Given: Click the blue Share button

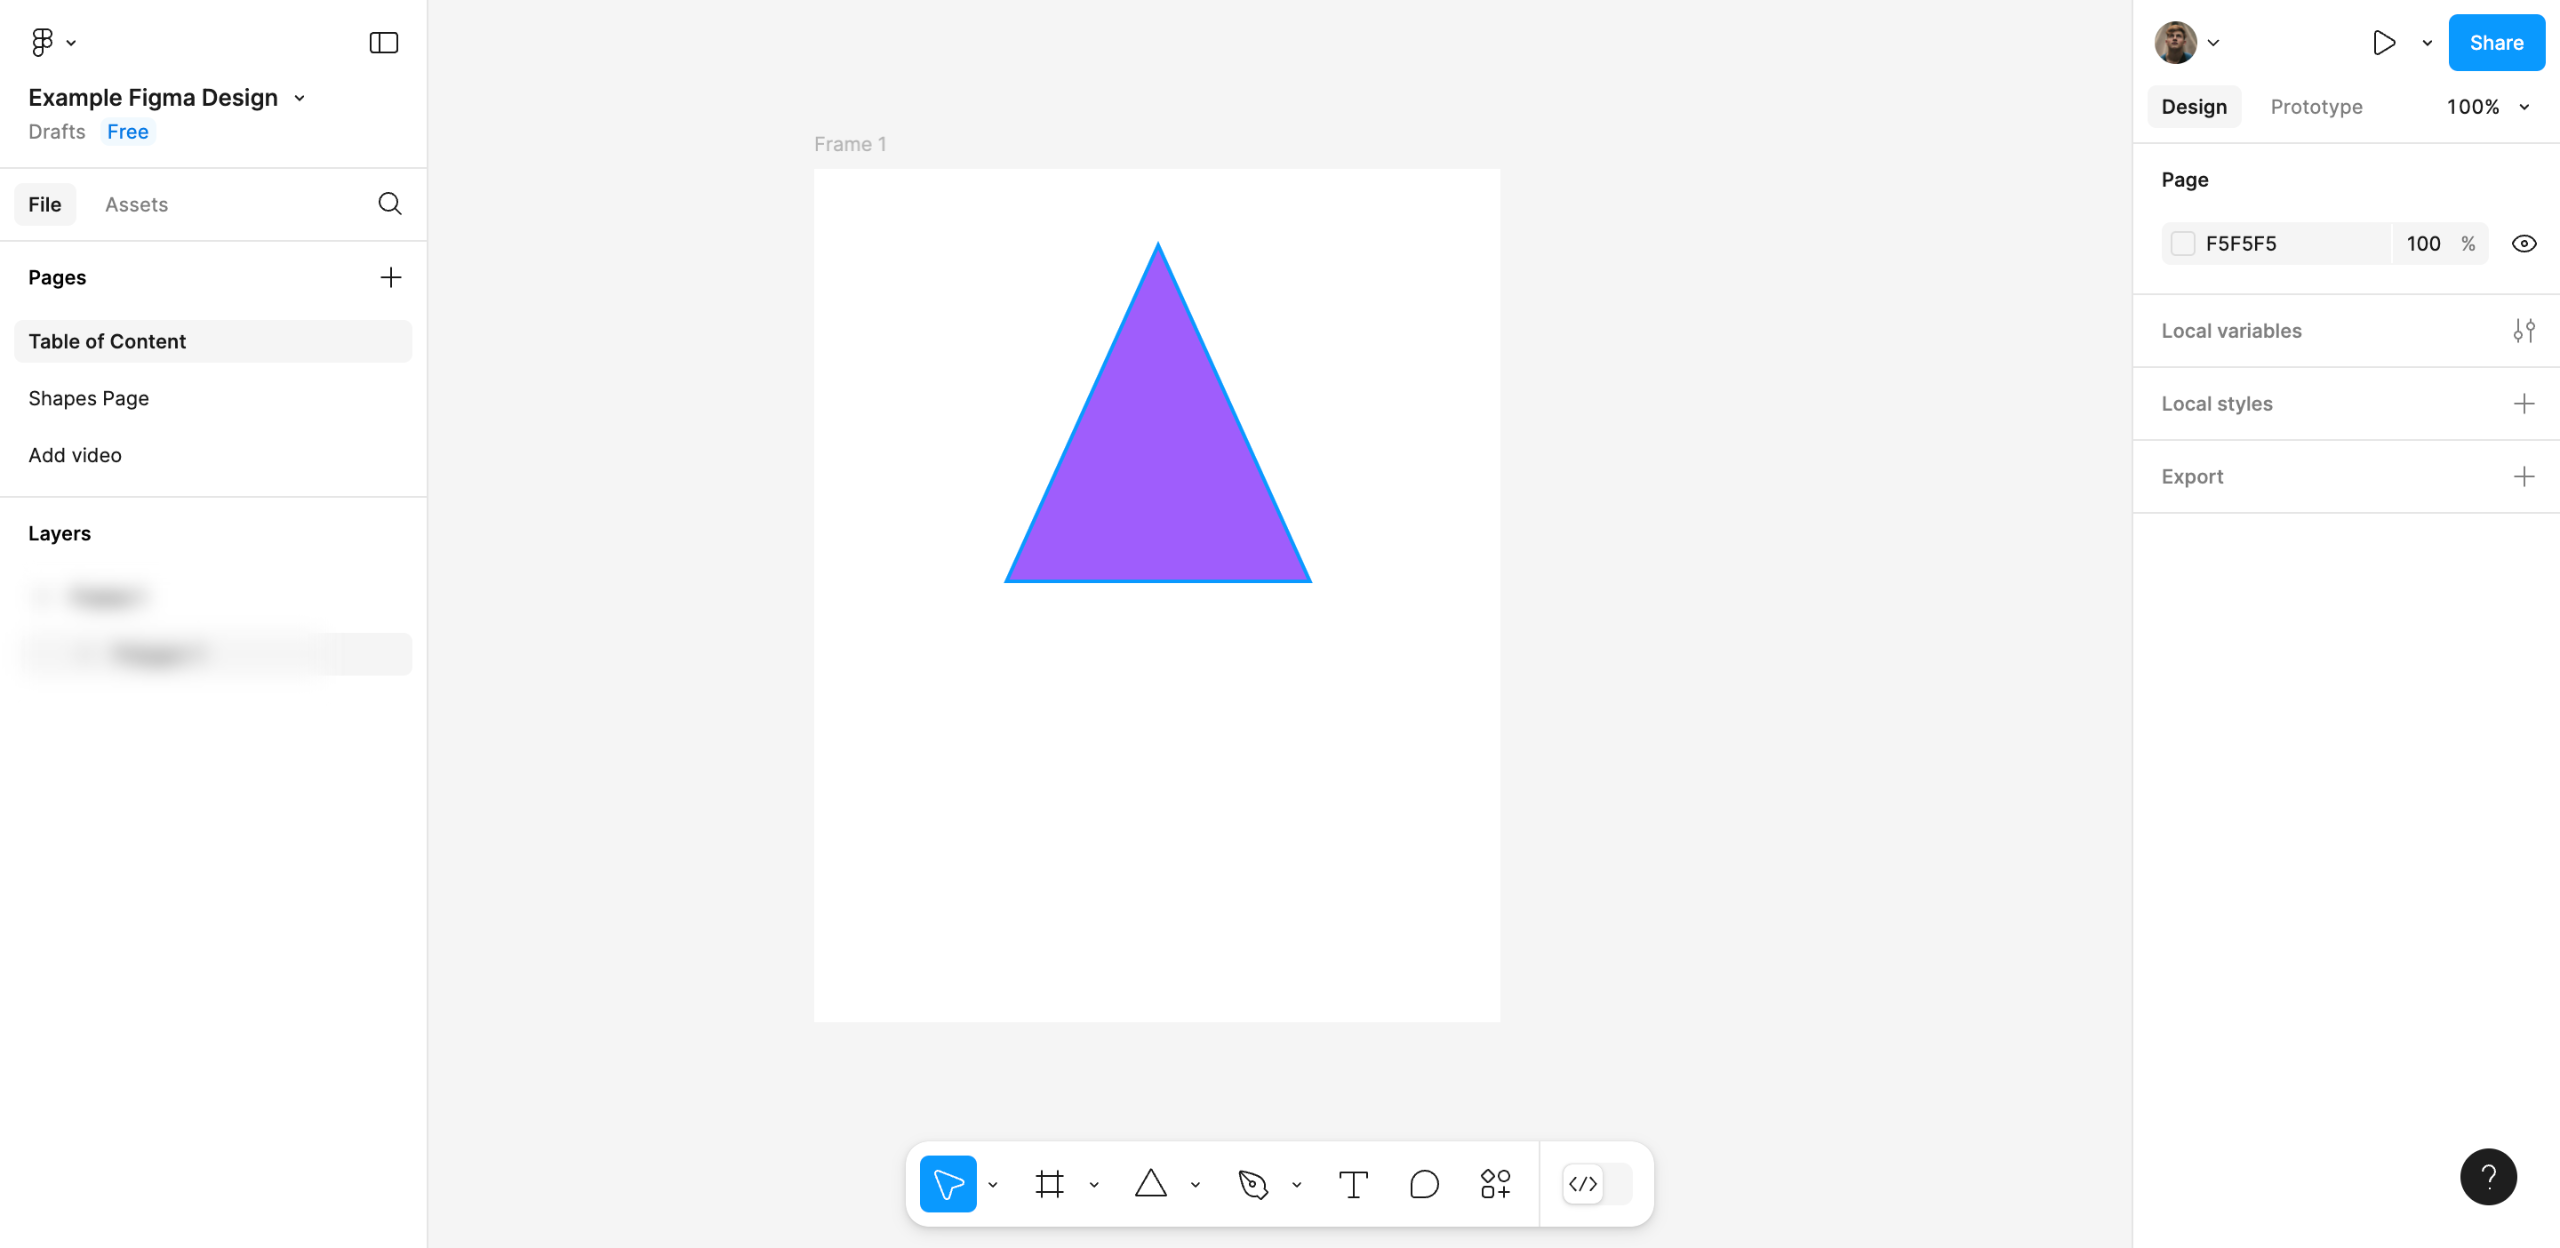Looking at the screenshot, I should tap(2495, 42).
